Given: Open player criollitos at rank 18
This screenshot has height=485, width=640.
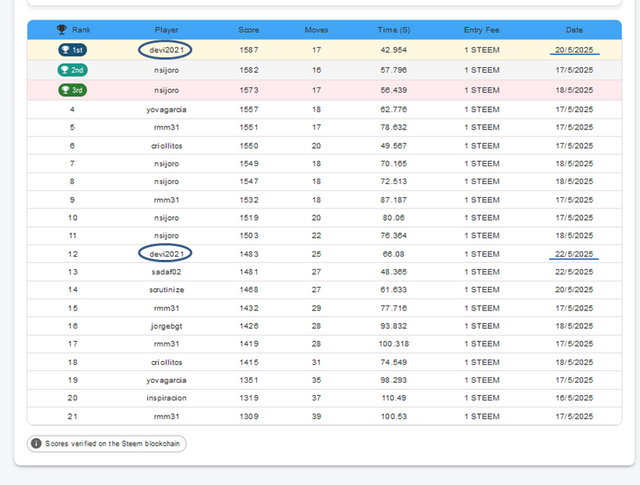Looking at the screenshot, I should tap(167, 362).
